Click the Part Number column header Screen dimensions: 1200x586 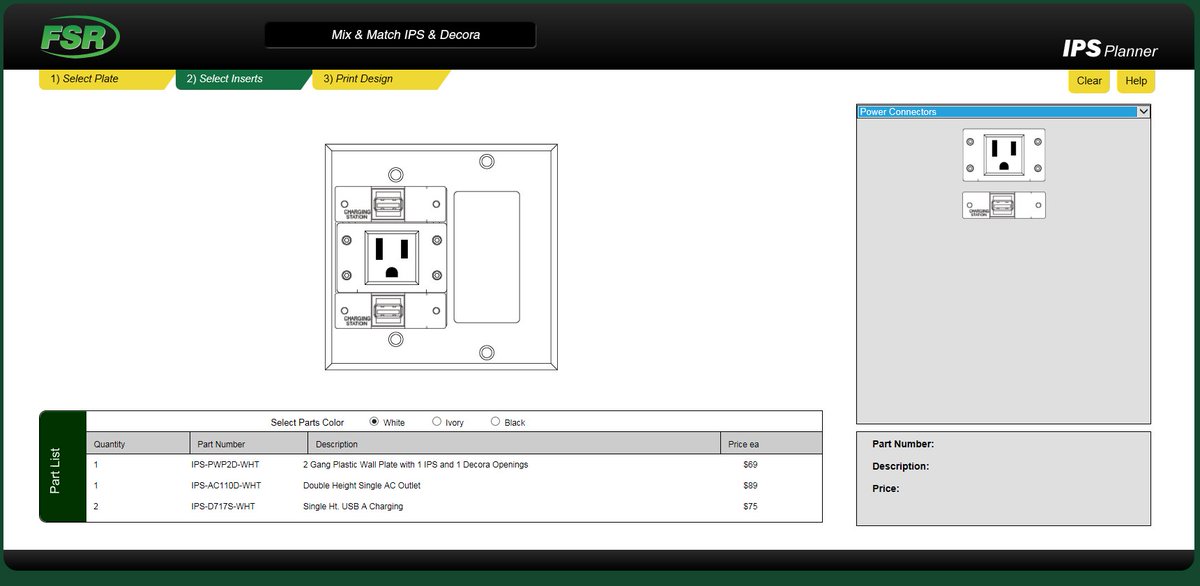point(249,444)
